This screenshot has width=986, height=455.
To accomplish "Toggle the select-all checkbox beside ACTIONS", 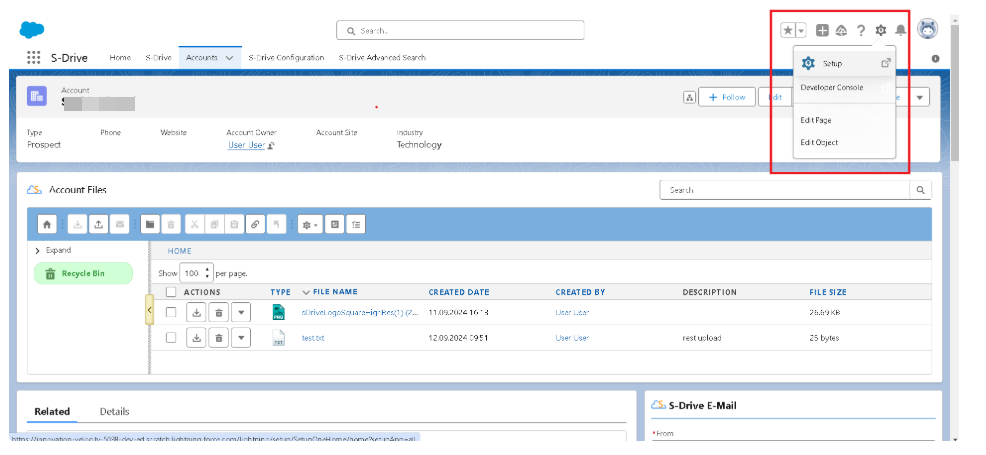I will (x=171, y=292).
